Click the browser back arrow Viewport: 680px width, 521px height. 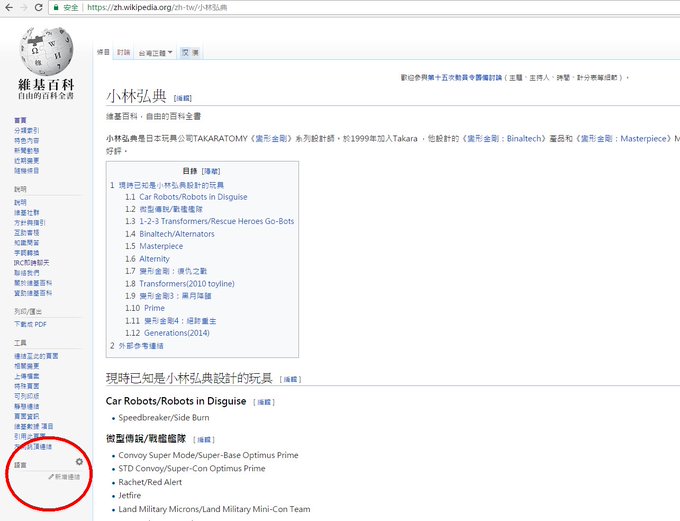click(x=9, y=7)
